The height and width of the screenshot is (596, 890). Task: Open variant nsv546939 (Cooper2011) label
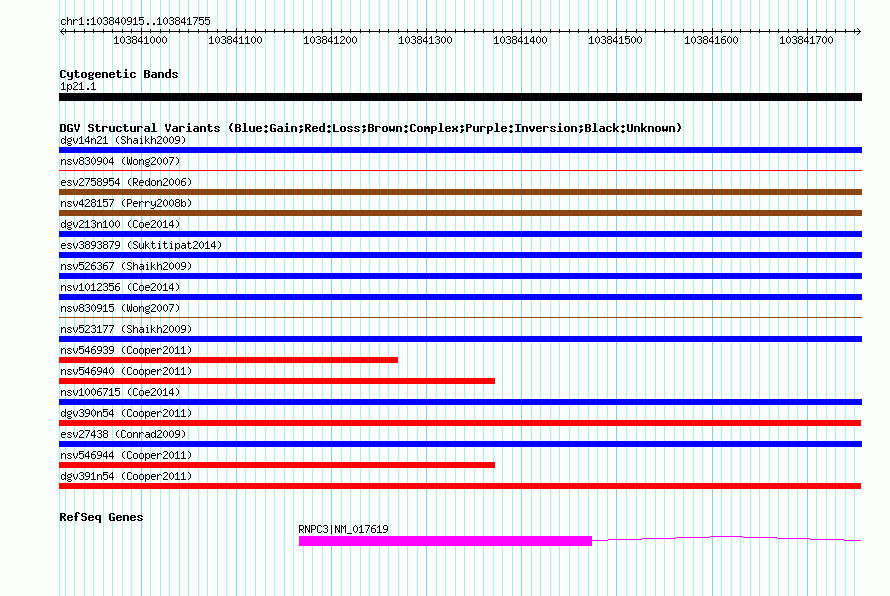[x=126, y=350]
